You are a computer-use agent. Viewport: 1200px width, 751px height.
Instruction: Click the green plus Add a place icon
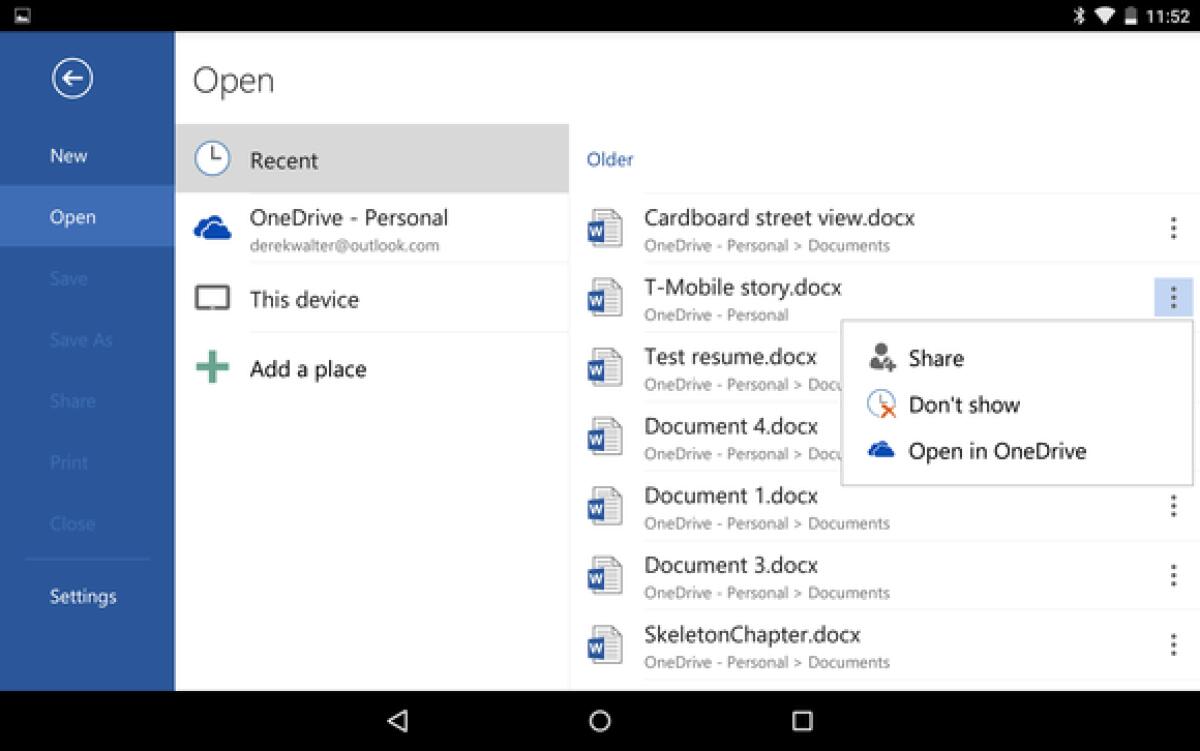212,368
